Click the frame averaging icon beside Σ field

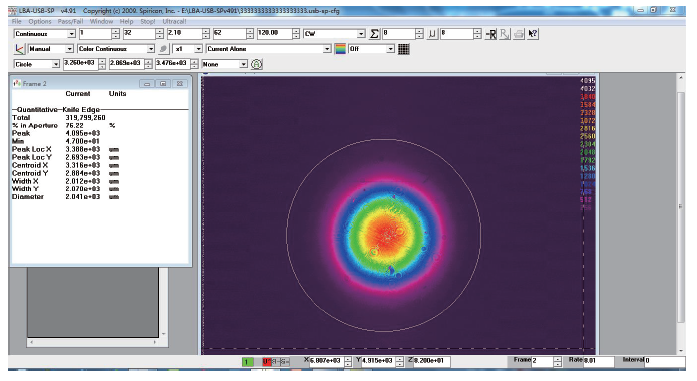click(x=432, y=34)
